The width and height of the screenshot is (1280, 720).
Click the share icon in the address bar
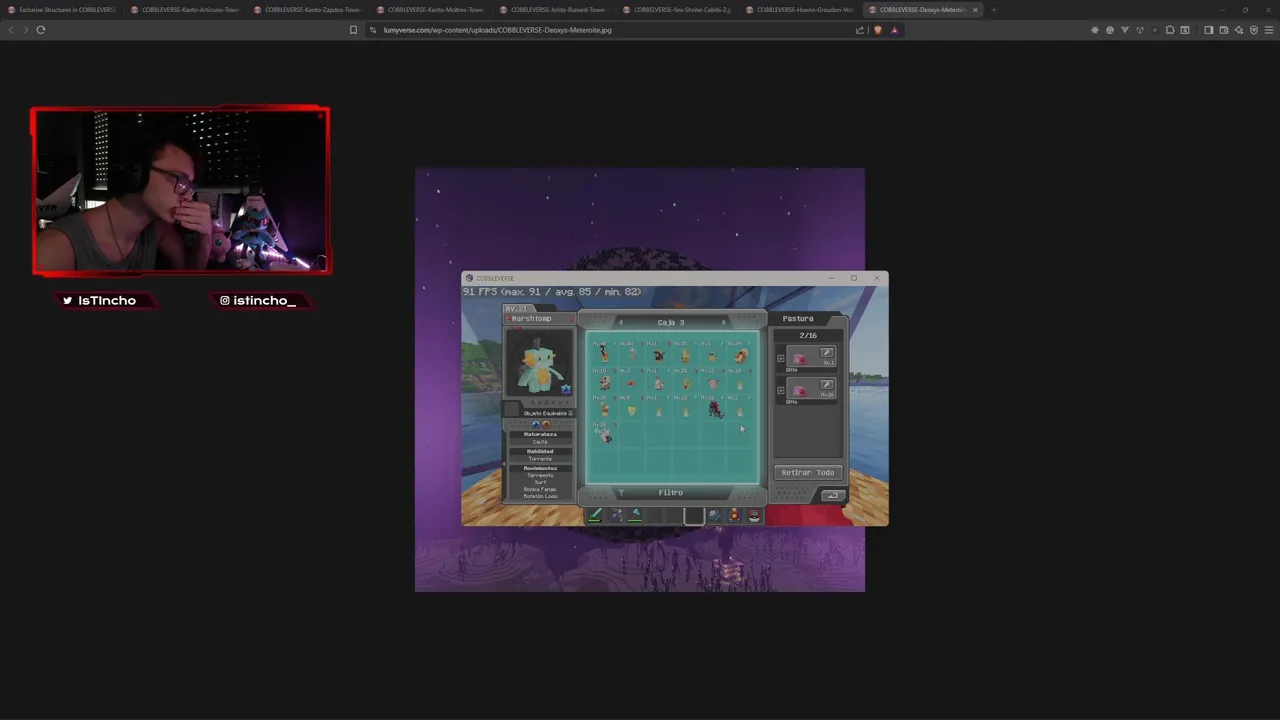859,30
